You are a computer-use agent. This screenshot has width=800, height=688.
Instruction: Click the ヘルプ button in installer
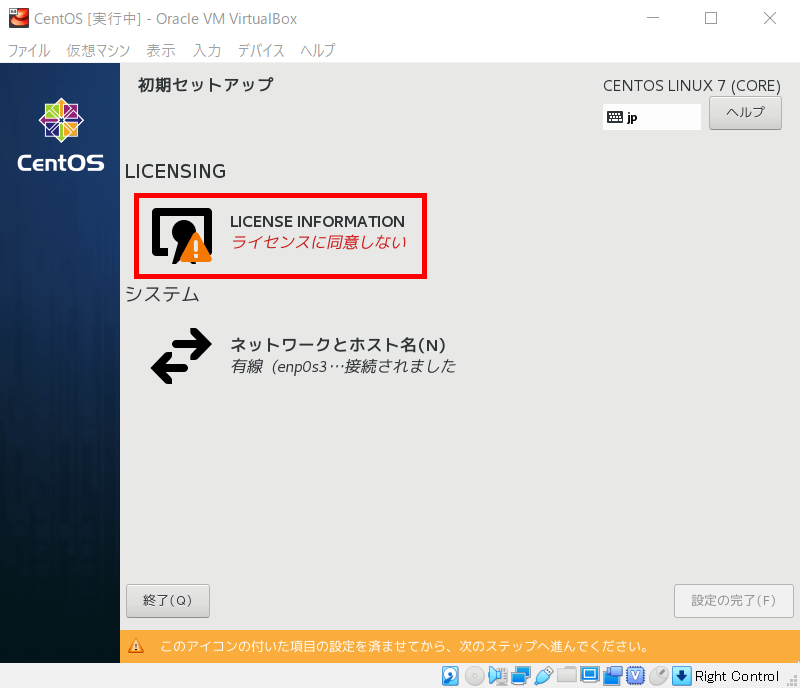coord(745,113)
